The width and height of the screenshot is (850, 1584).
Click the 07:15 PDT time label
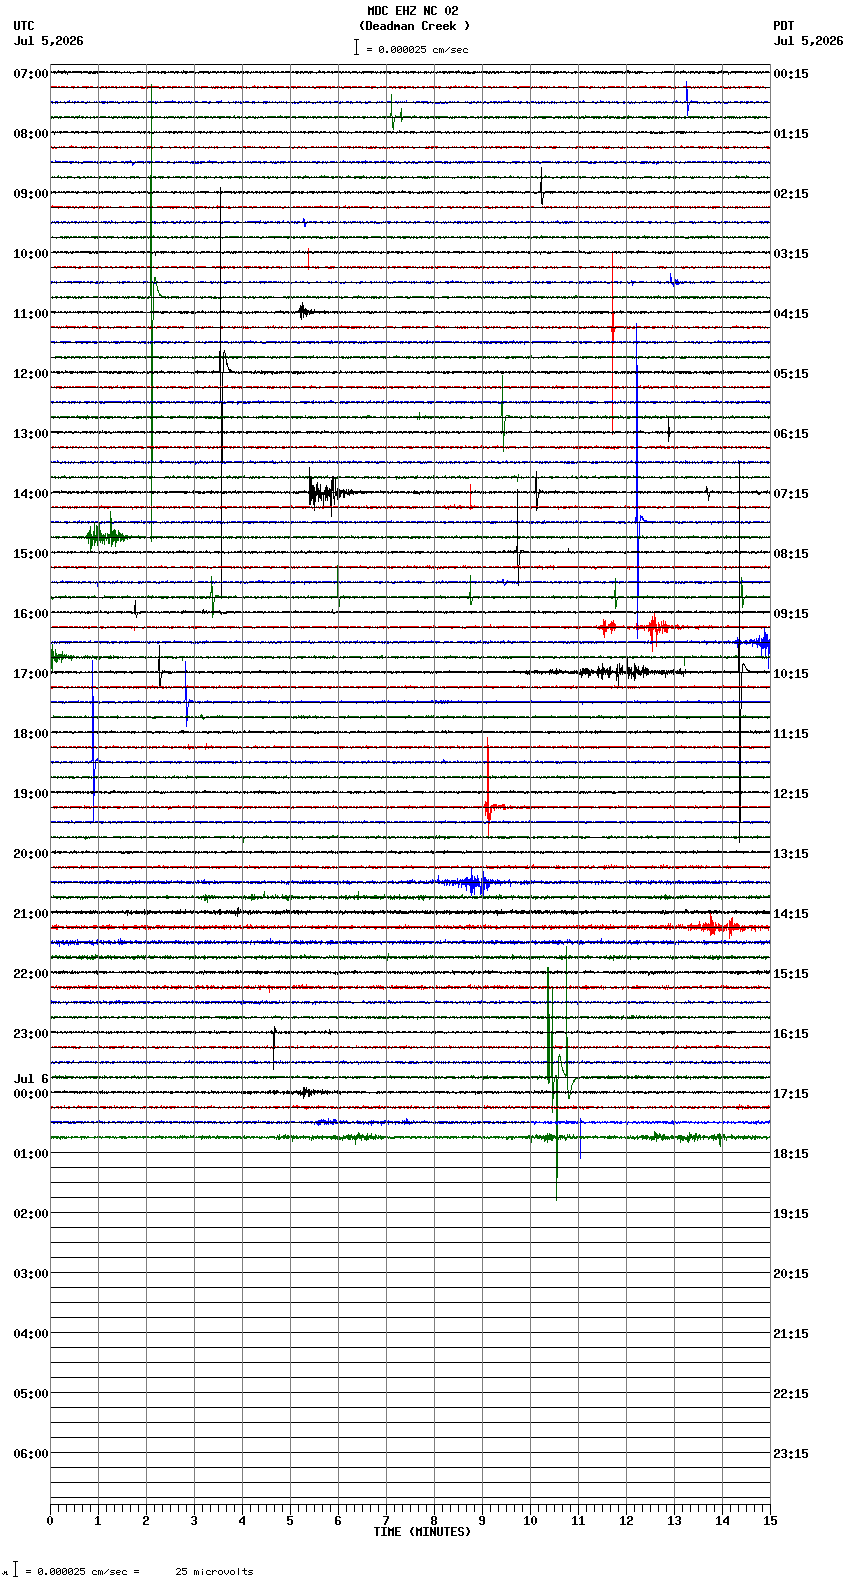click(x=791, y=494)
